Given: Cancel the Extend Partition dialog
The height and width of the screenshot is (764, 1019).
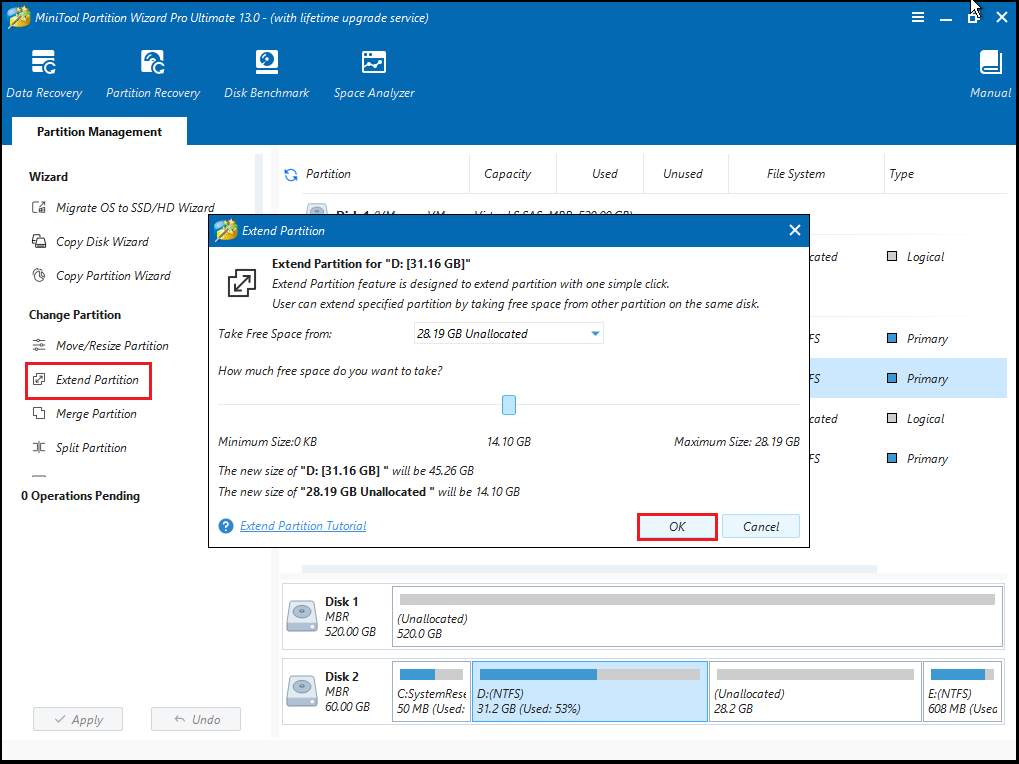Looking at the screenshot, I should point(761,527).
